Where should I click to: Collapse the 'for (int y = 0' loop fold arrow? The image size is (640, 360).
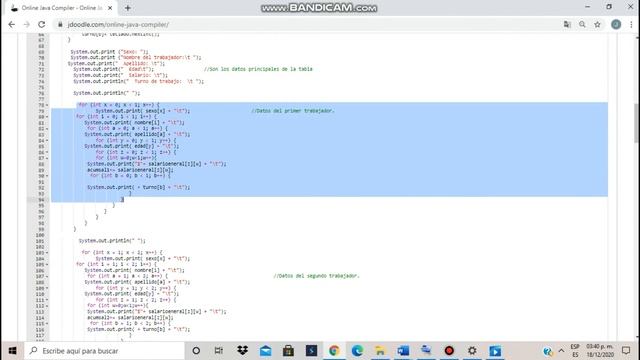[47, 140]
